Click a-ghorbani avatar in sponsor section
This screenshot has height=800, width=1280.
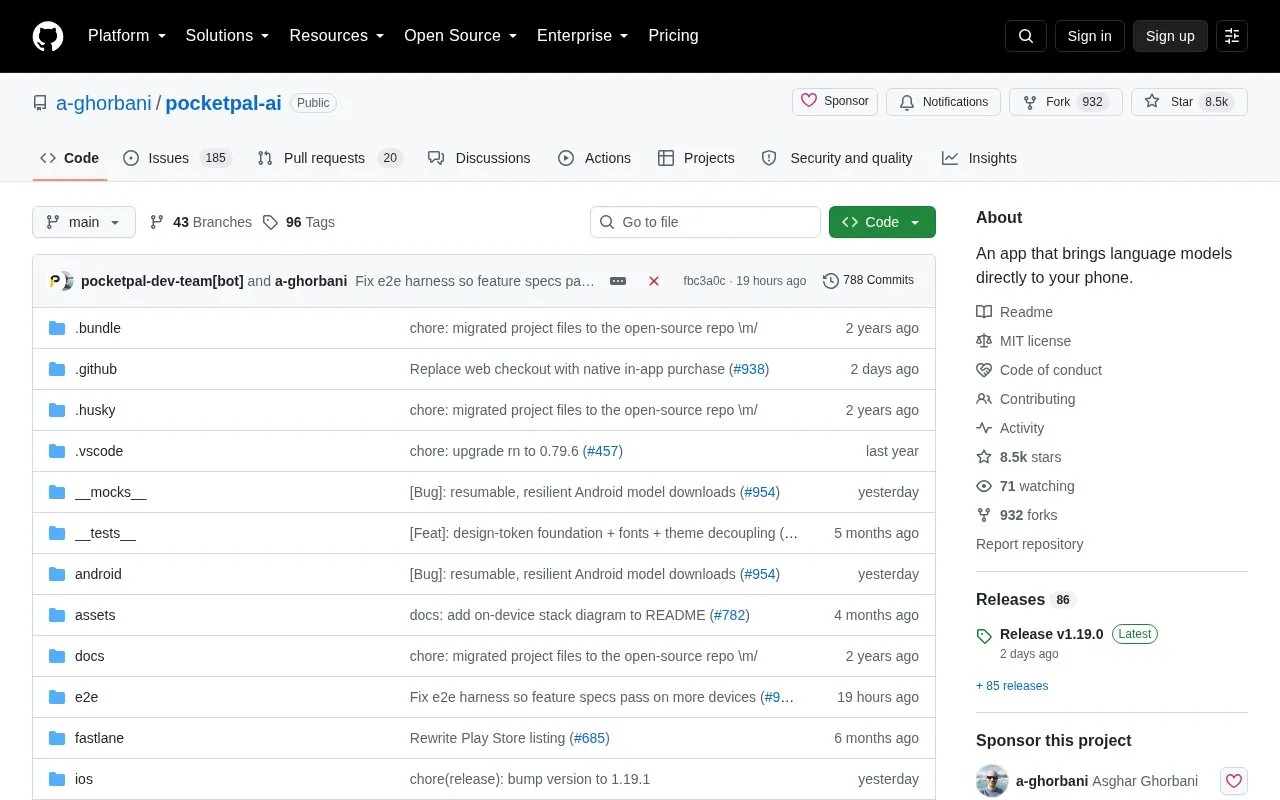[992, 781]
